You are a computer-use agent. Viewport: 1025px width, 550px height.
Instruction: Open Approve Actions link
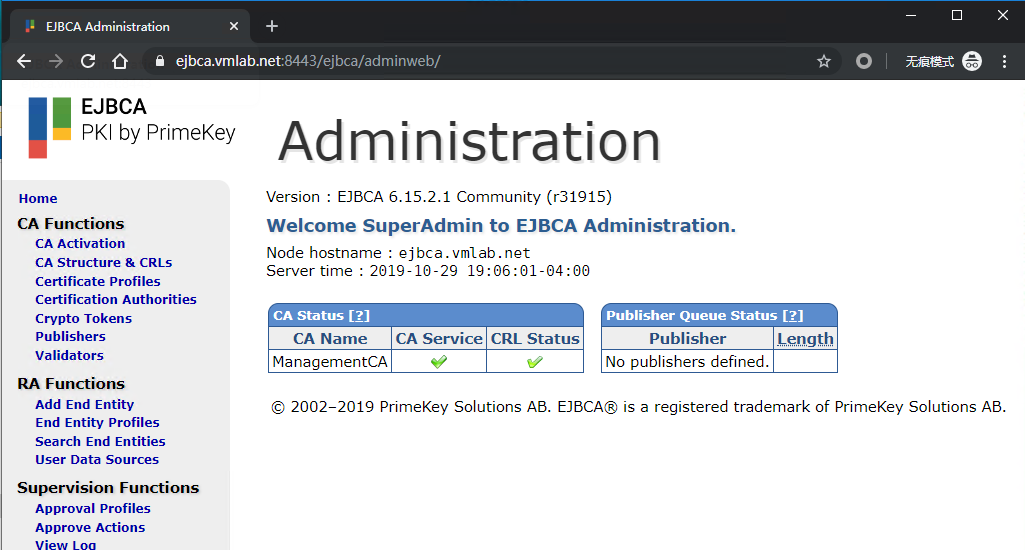coord(90,527)
